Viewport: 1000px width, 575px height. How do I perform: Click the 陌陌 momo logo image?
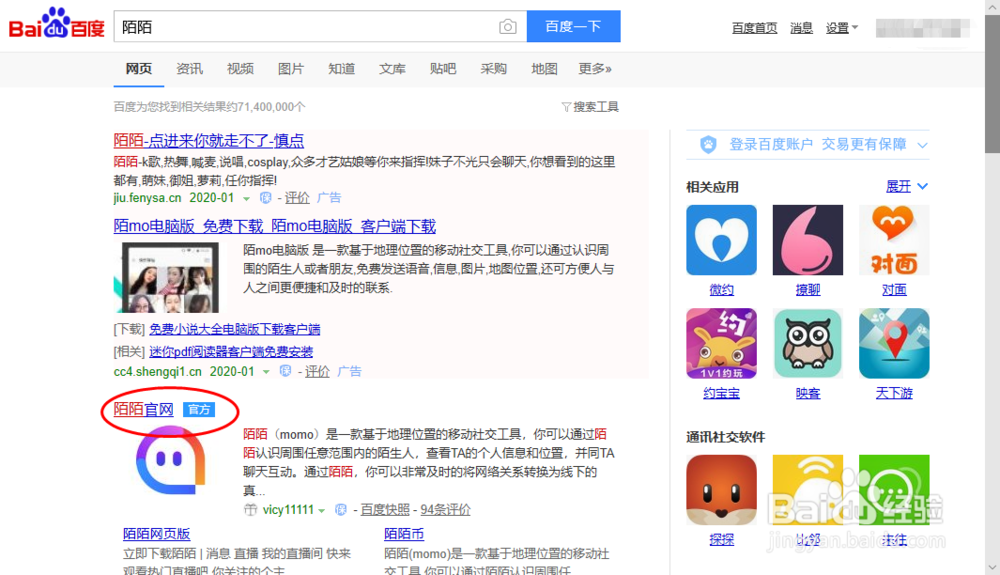point(170,460)
